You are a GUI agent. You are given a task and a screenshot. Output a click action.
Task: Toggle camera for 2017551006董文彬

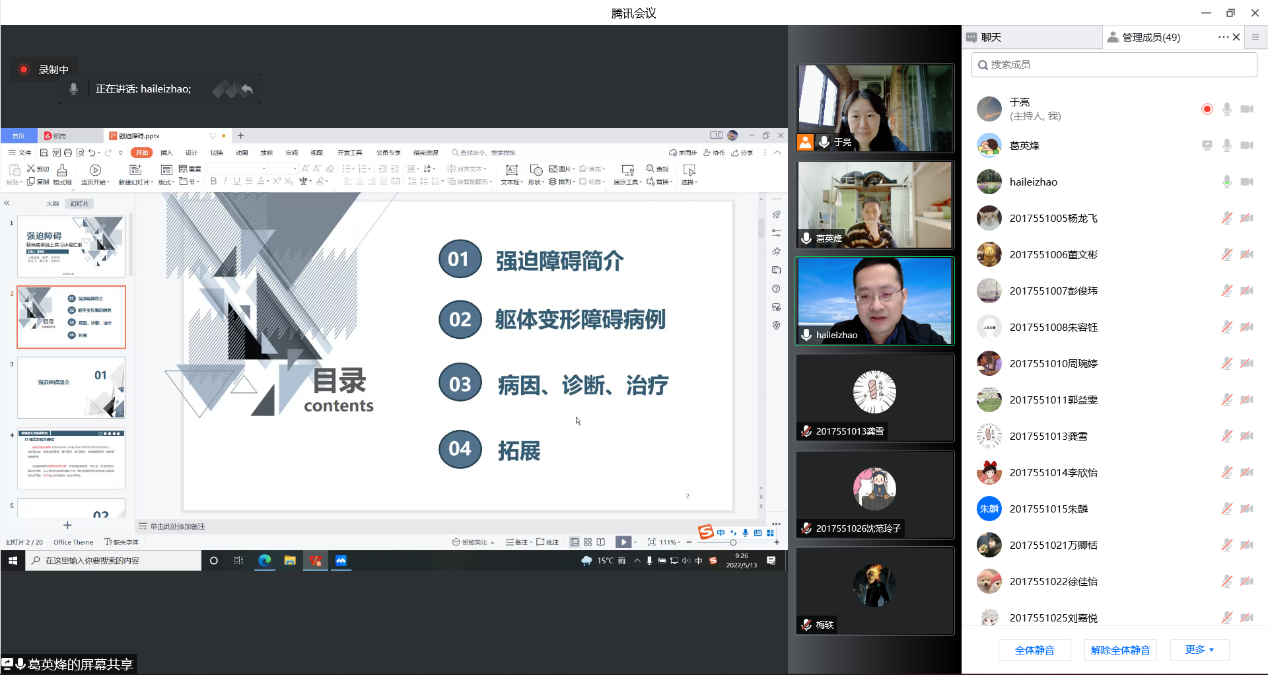[1246, 254]
